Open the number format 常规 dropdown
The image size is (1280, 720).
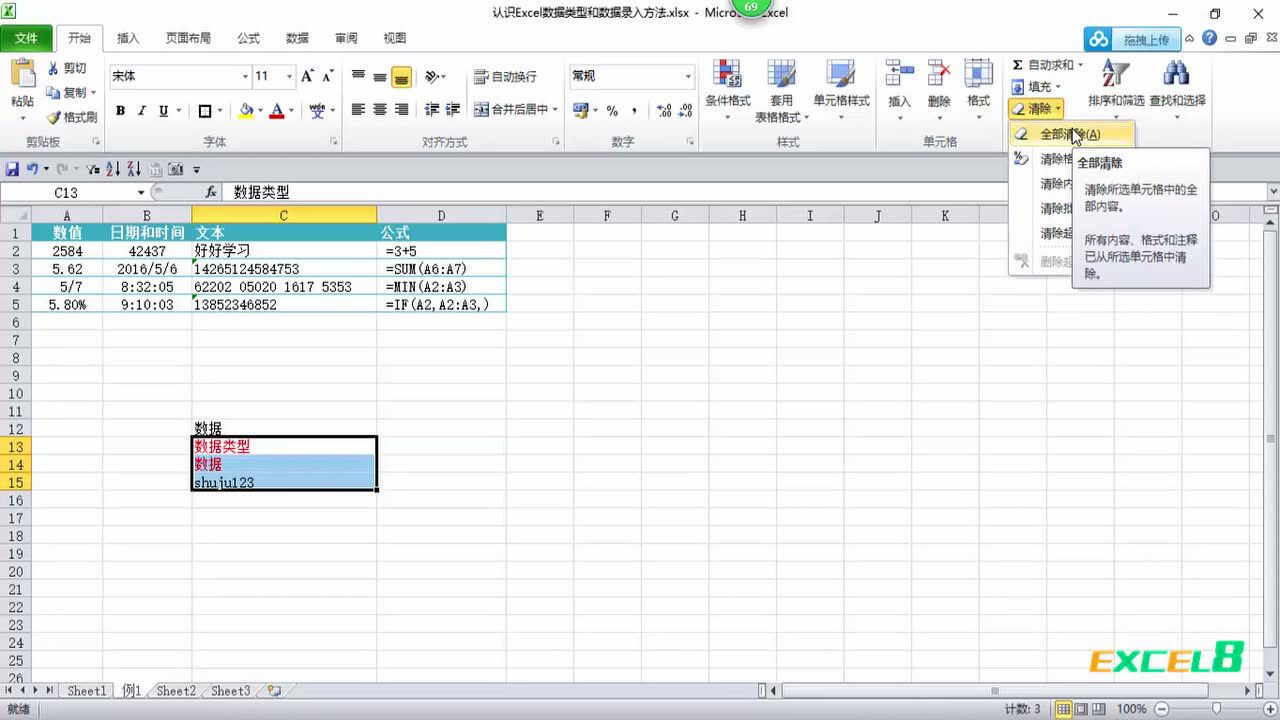tap(688, 76)
